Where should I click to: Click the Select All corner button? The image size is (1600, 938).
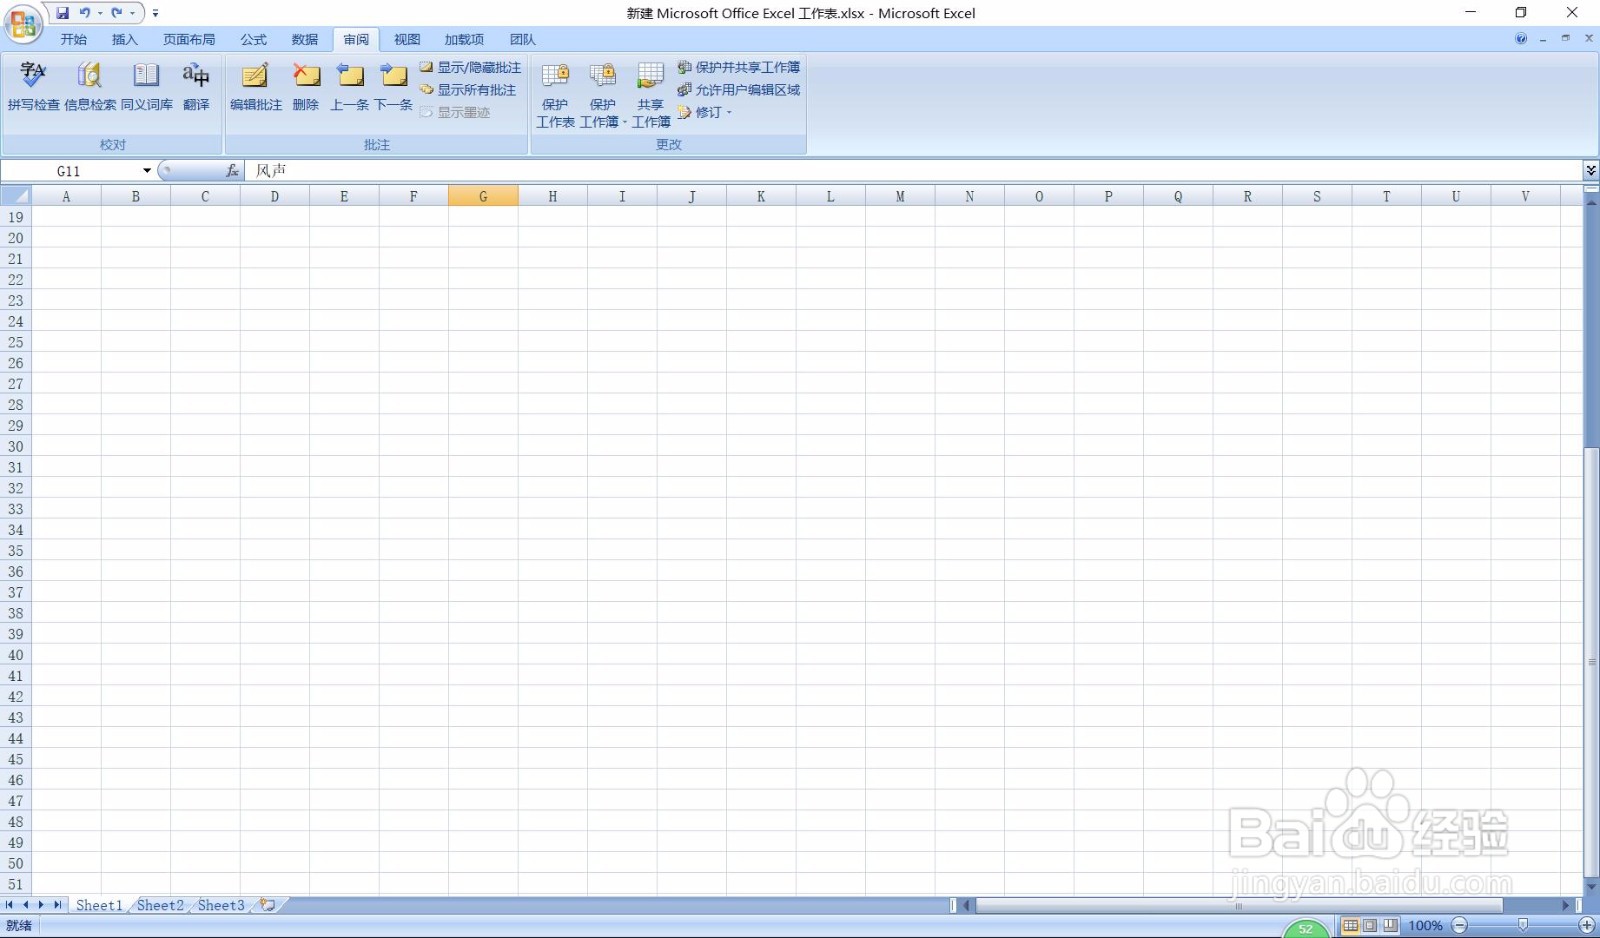16,196
